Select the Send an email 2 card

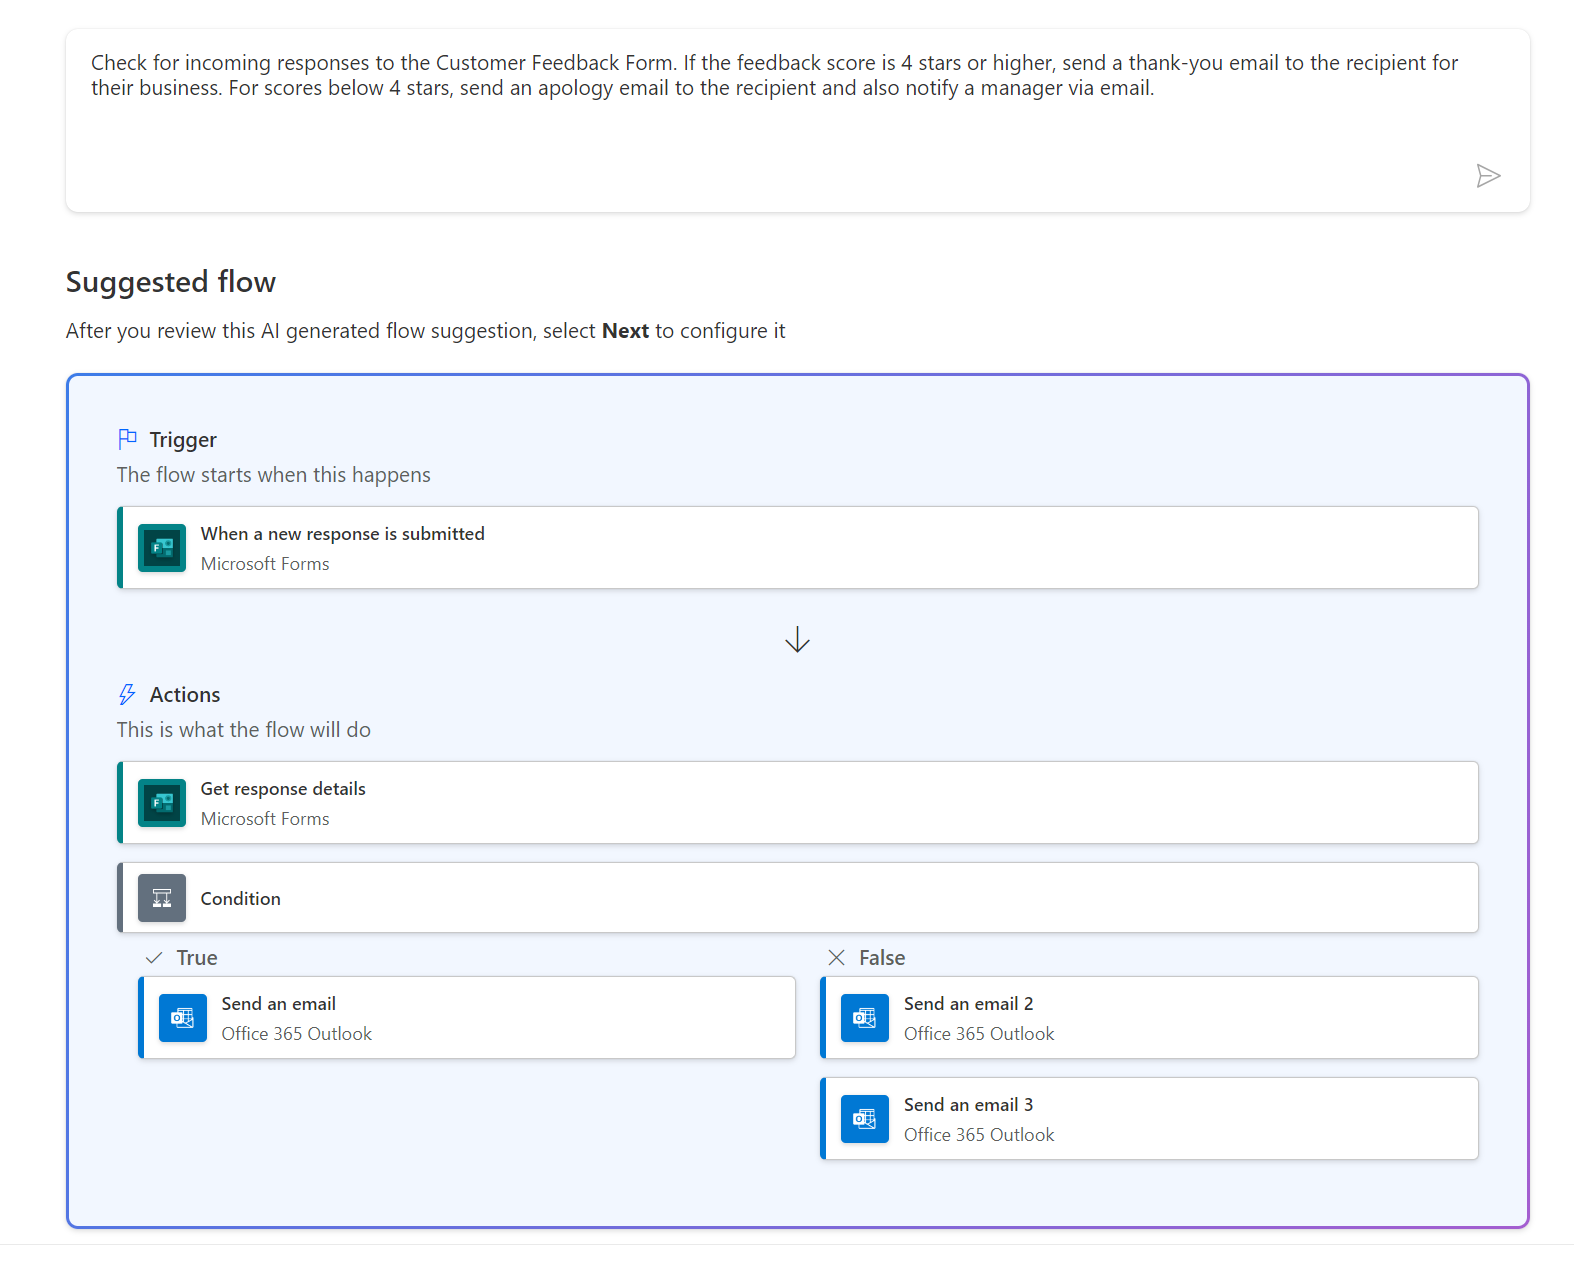pos(1150,1018)
